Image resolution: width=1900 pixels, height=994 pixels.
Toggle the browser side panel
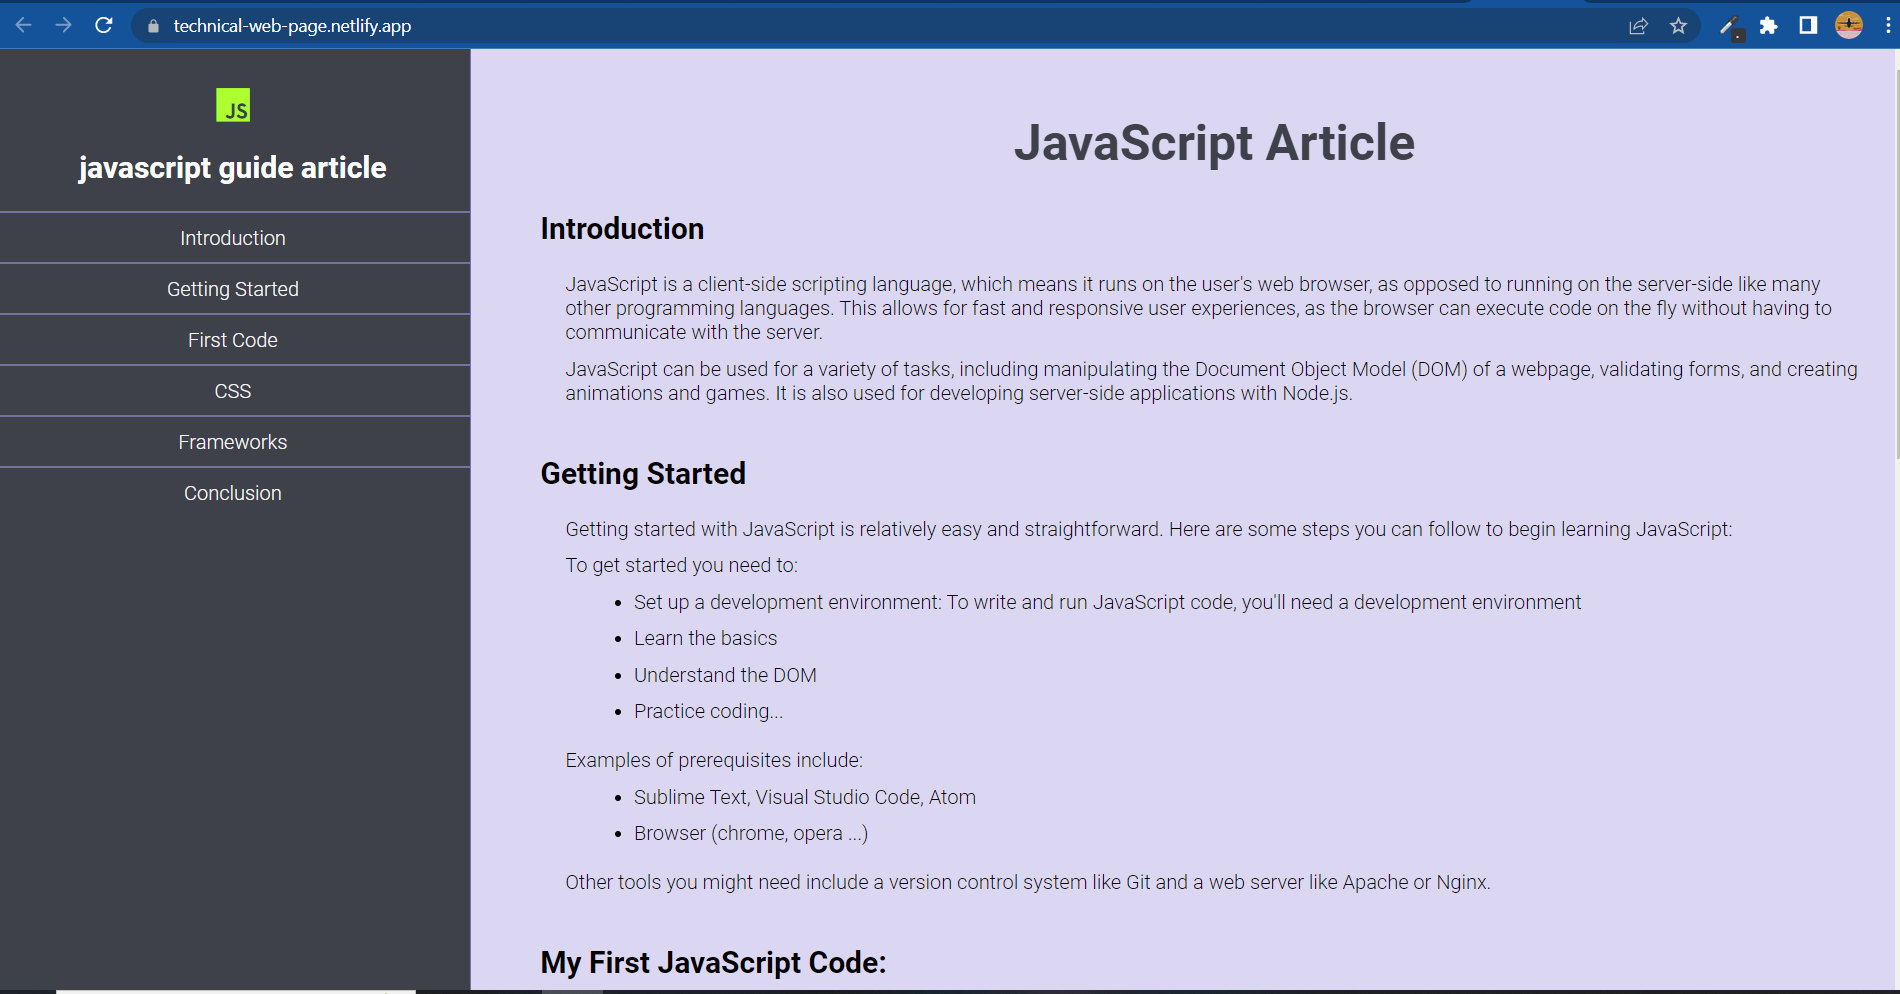point(1808,25)
